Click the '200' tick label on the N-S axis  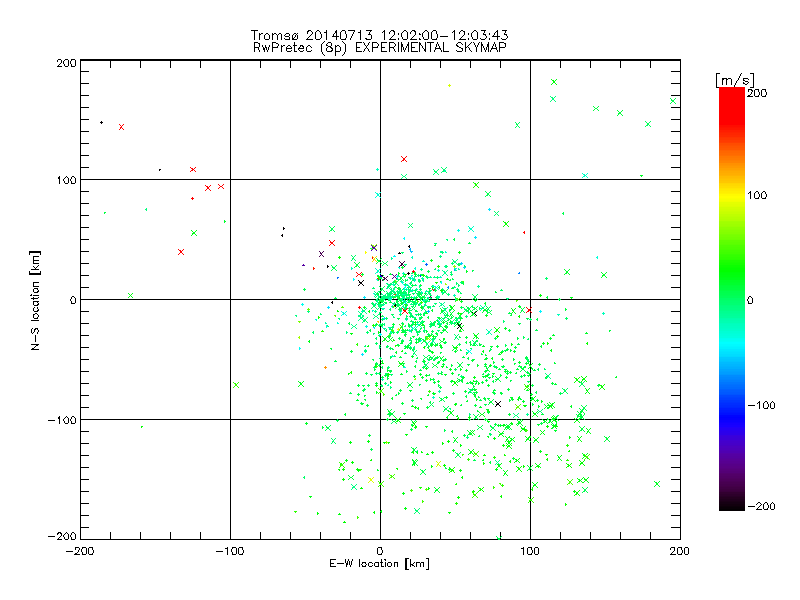coord(66,63)
